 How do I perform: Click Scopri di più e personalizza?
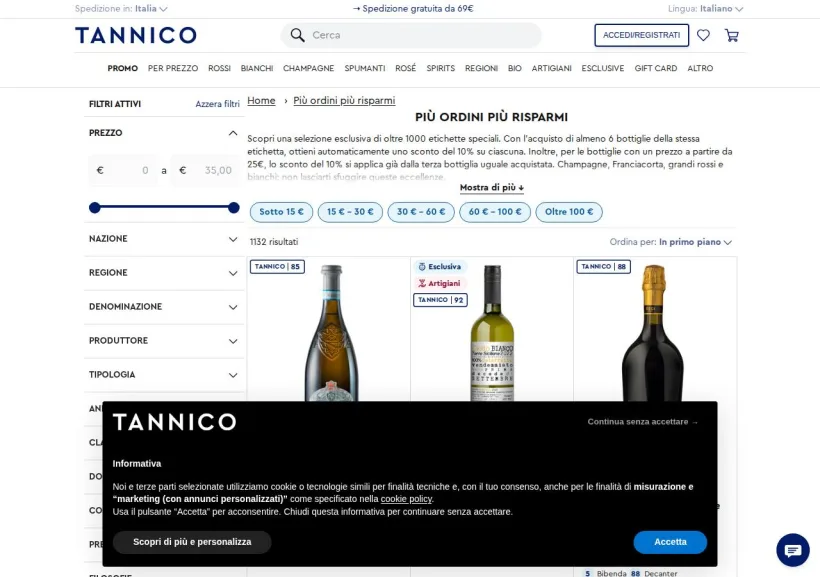192,542
